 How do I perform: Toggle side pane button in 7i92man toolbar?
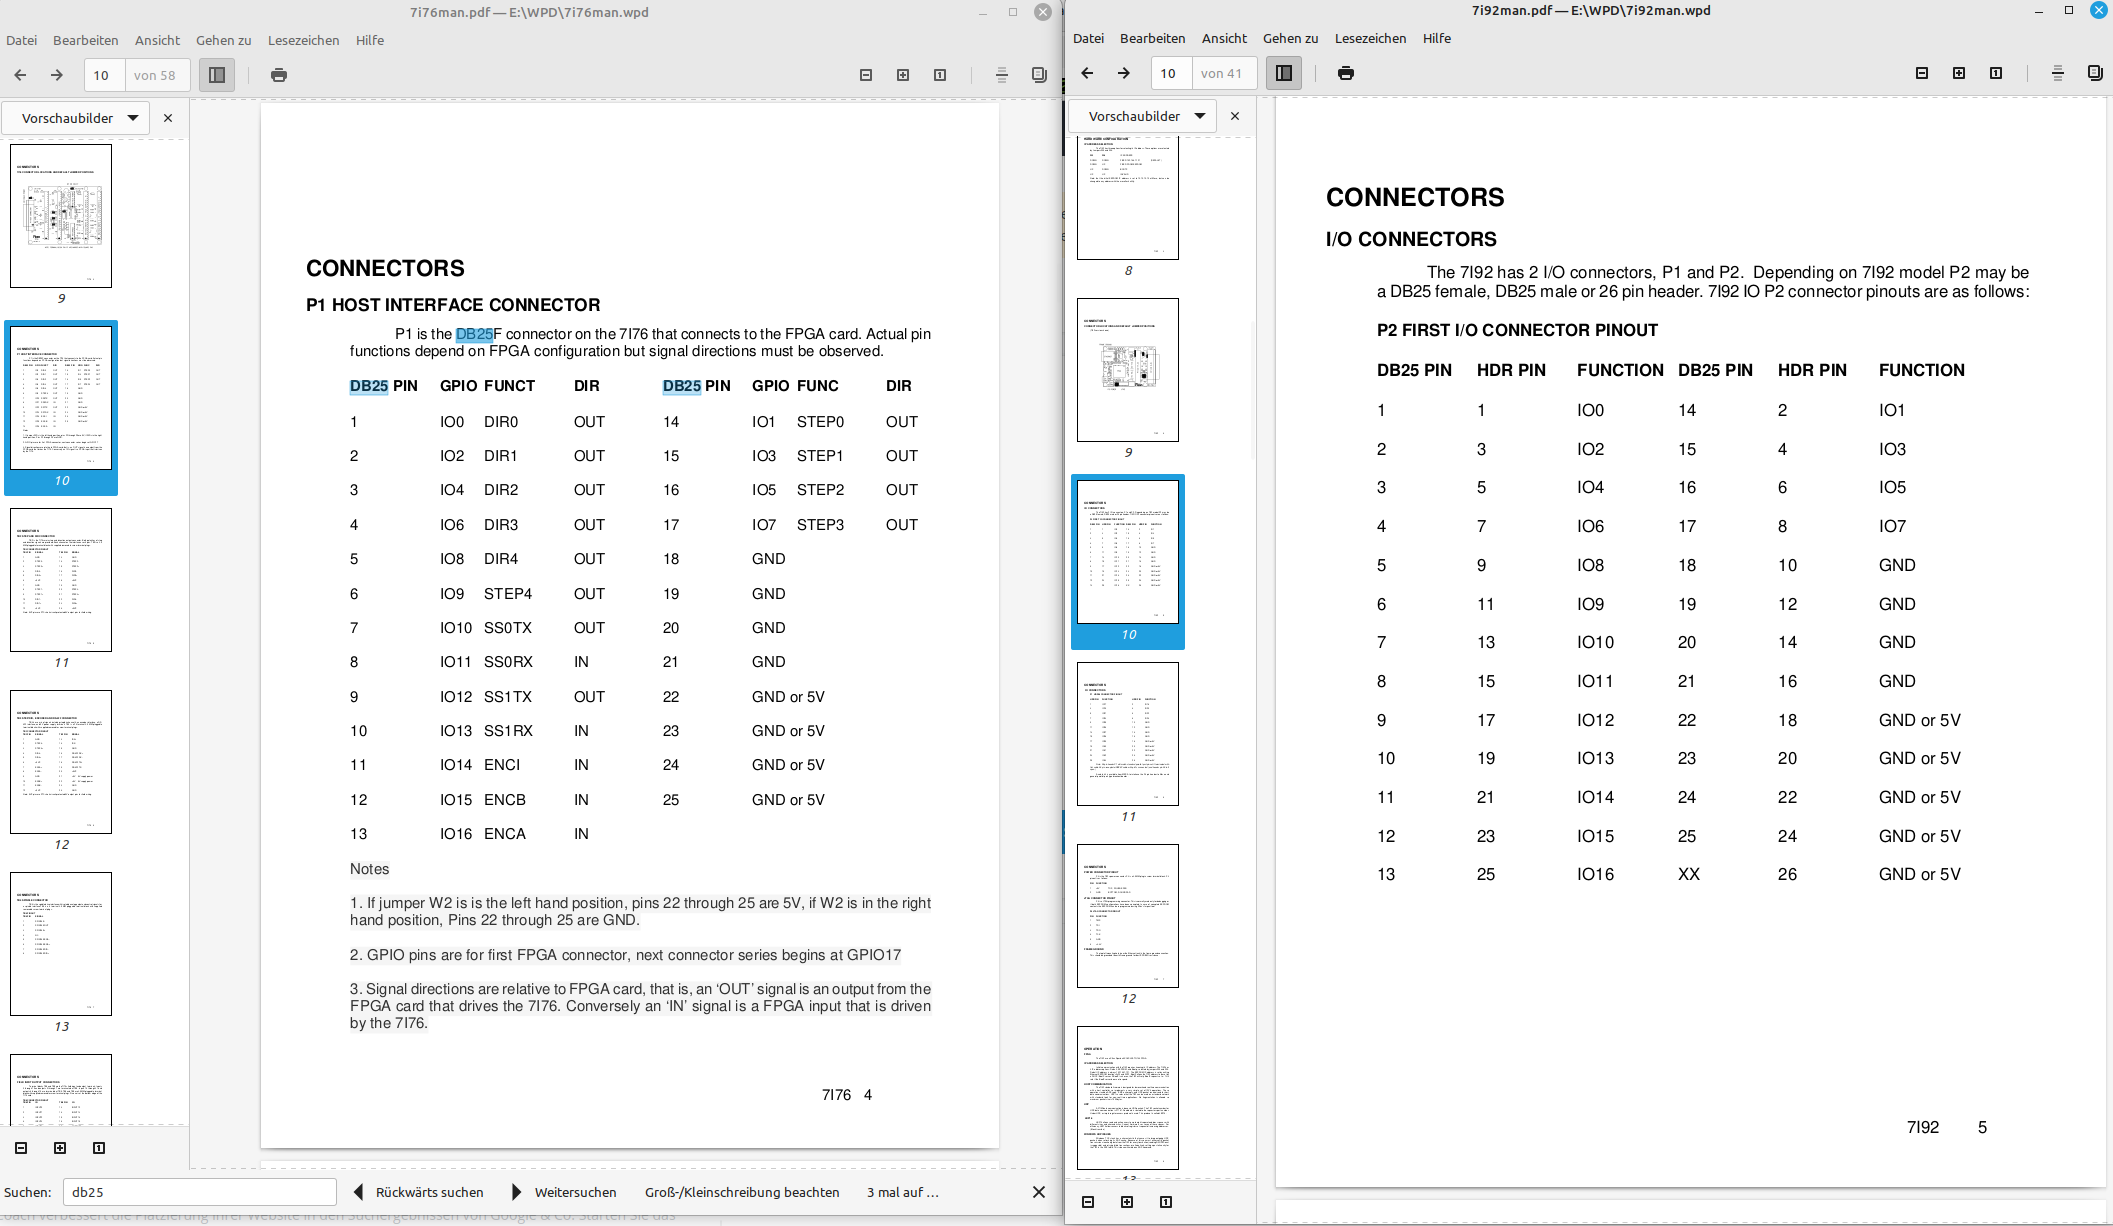pyautogui.click(x=1284, y=73)
